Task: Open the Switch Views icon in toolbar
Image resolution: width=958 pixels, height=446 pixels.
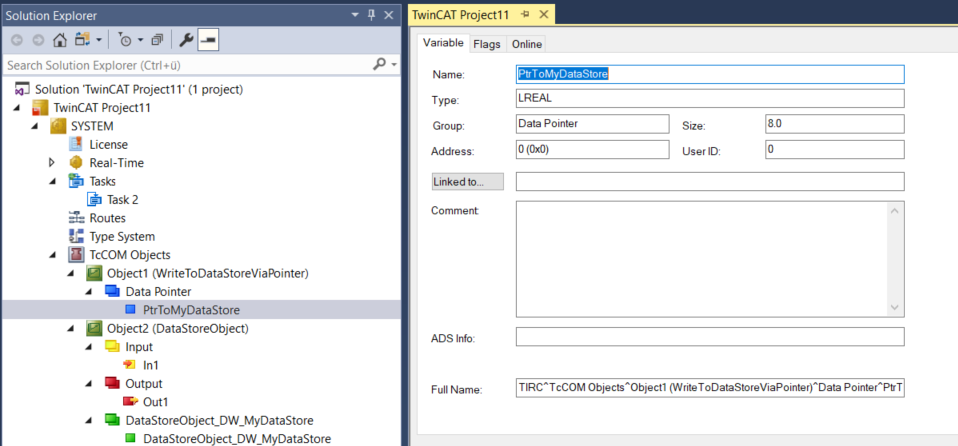Action: (82, 40)
